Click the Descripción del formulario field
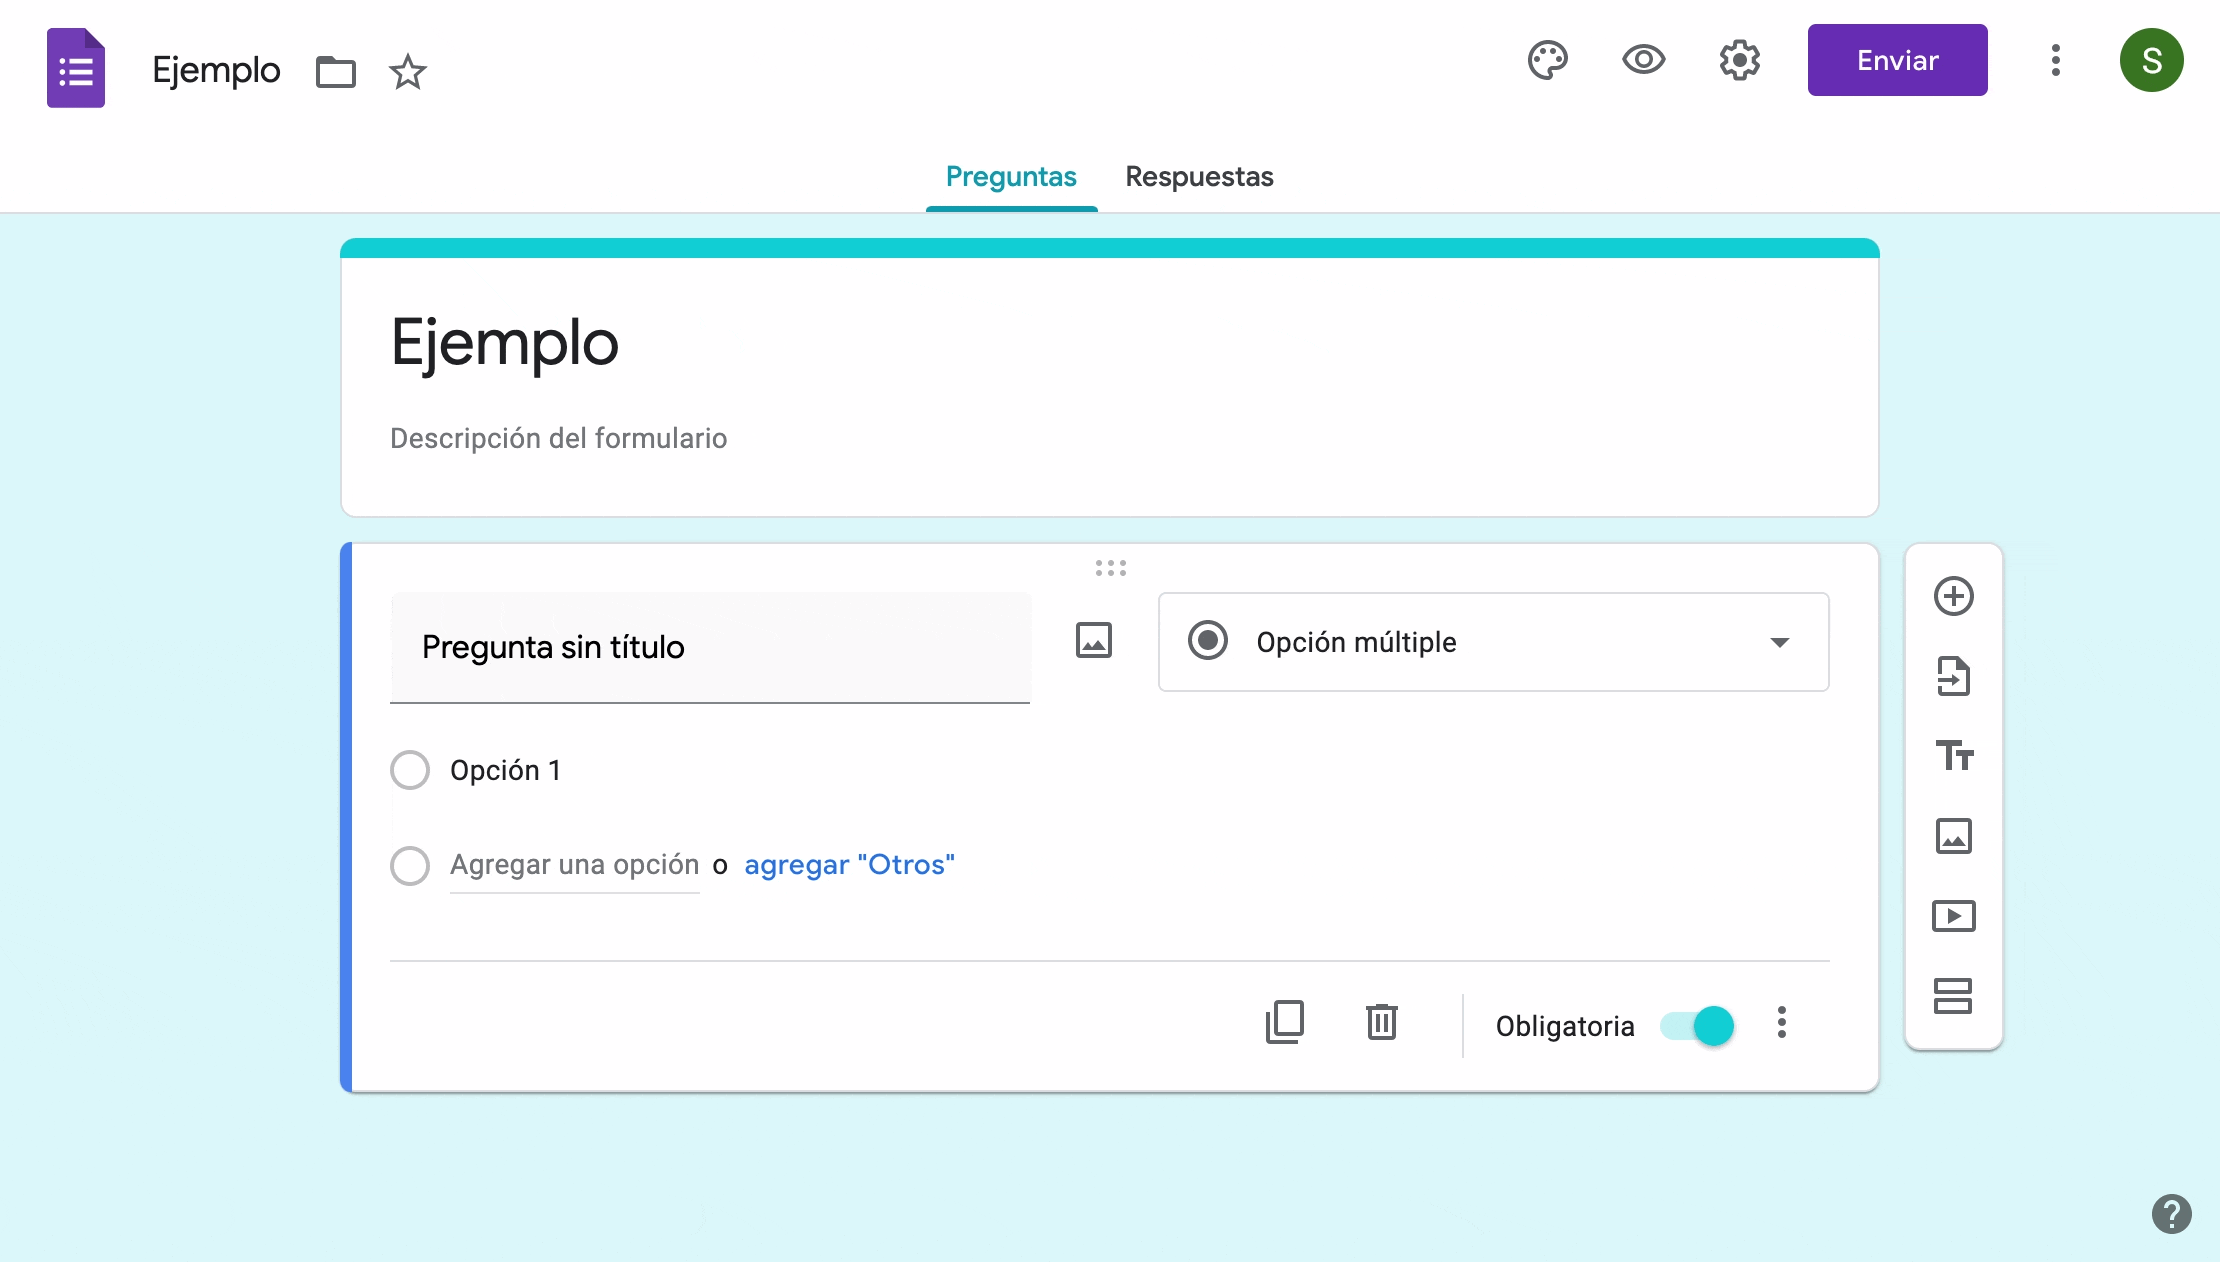 pyautogui.click(x=559, y=438)
